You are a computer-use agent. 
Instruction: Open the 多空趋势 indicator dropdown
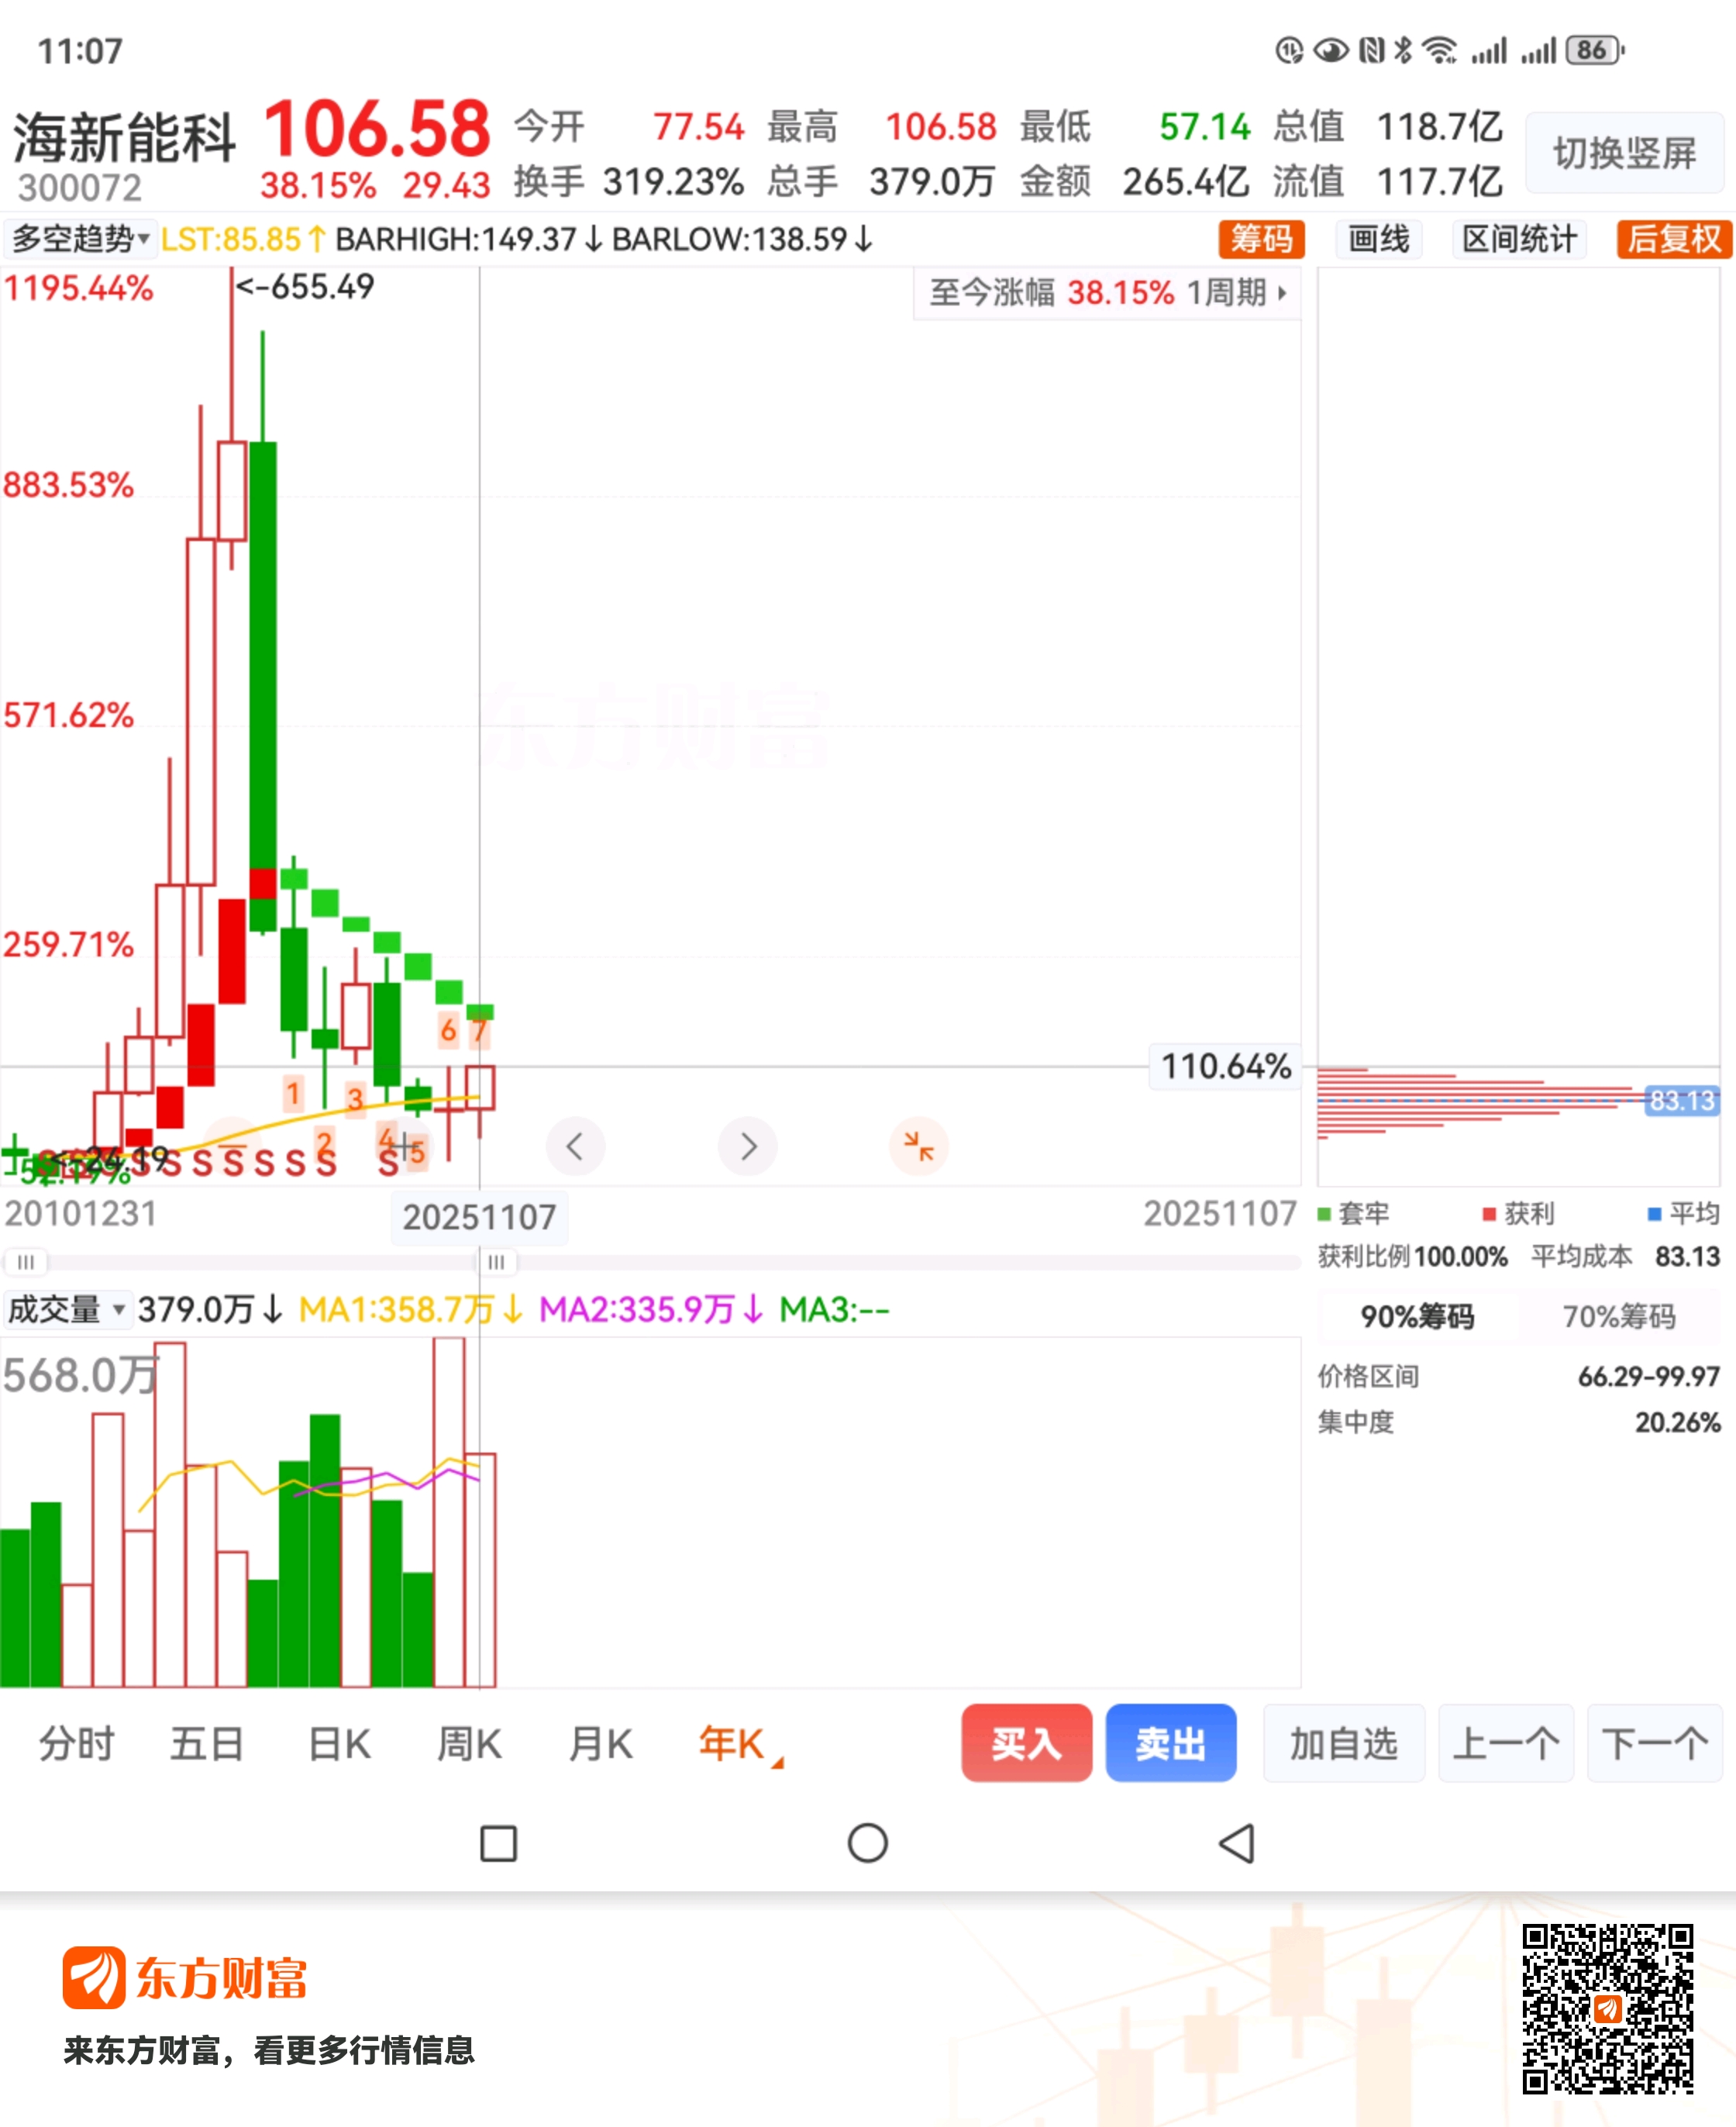(80, 239)
